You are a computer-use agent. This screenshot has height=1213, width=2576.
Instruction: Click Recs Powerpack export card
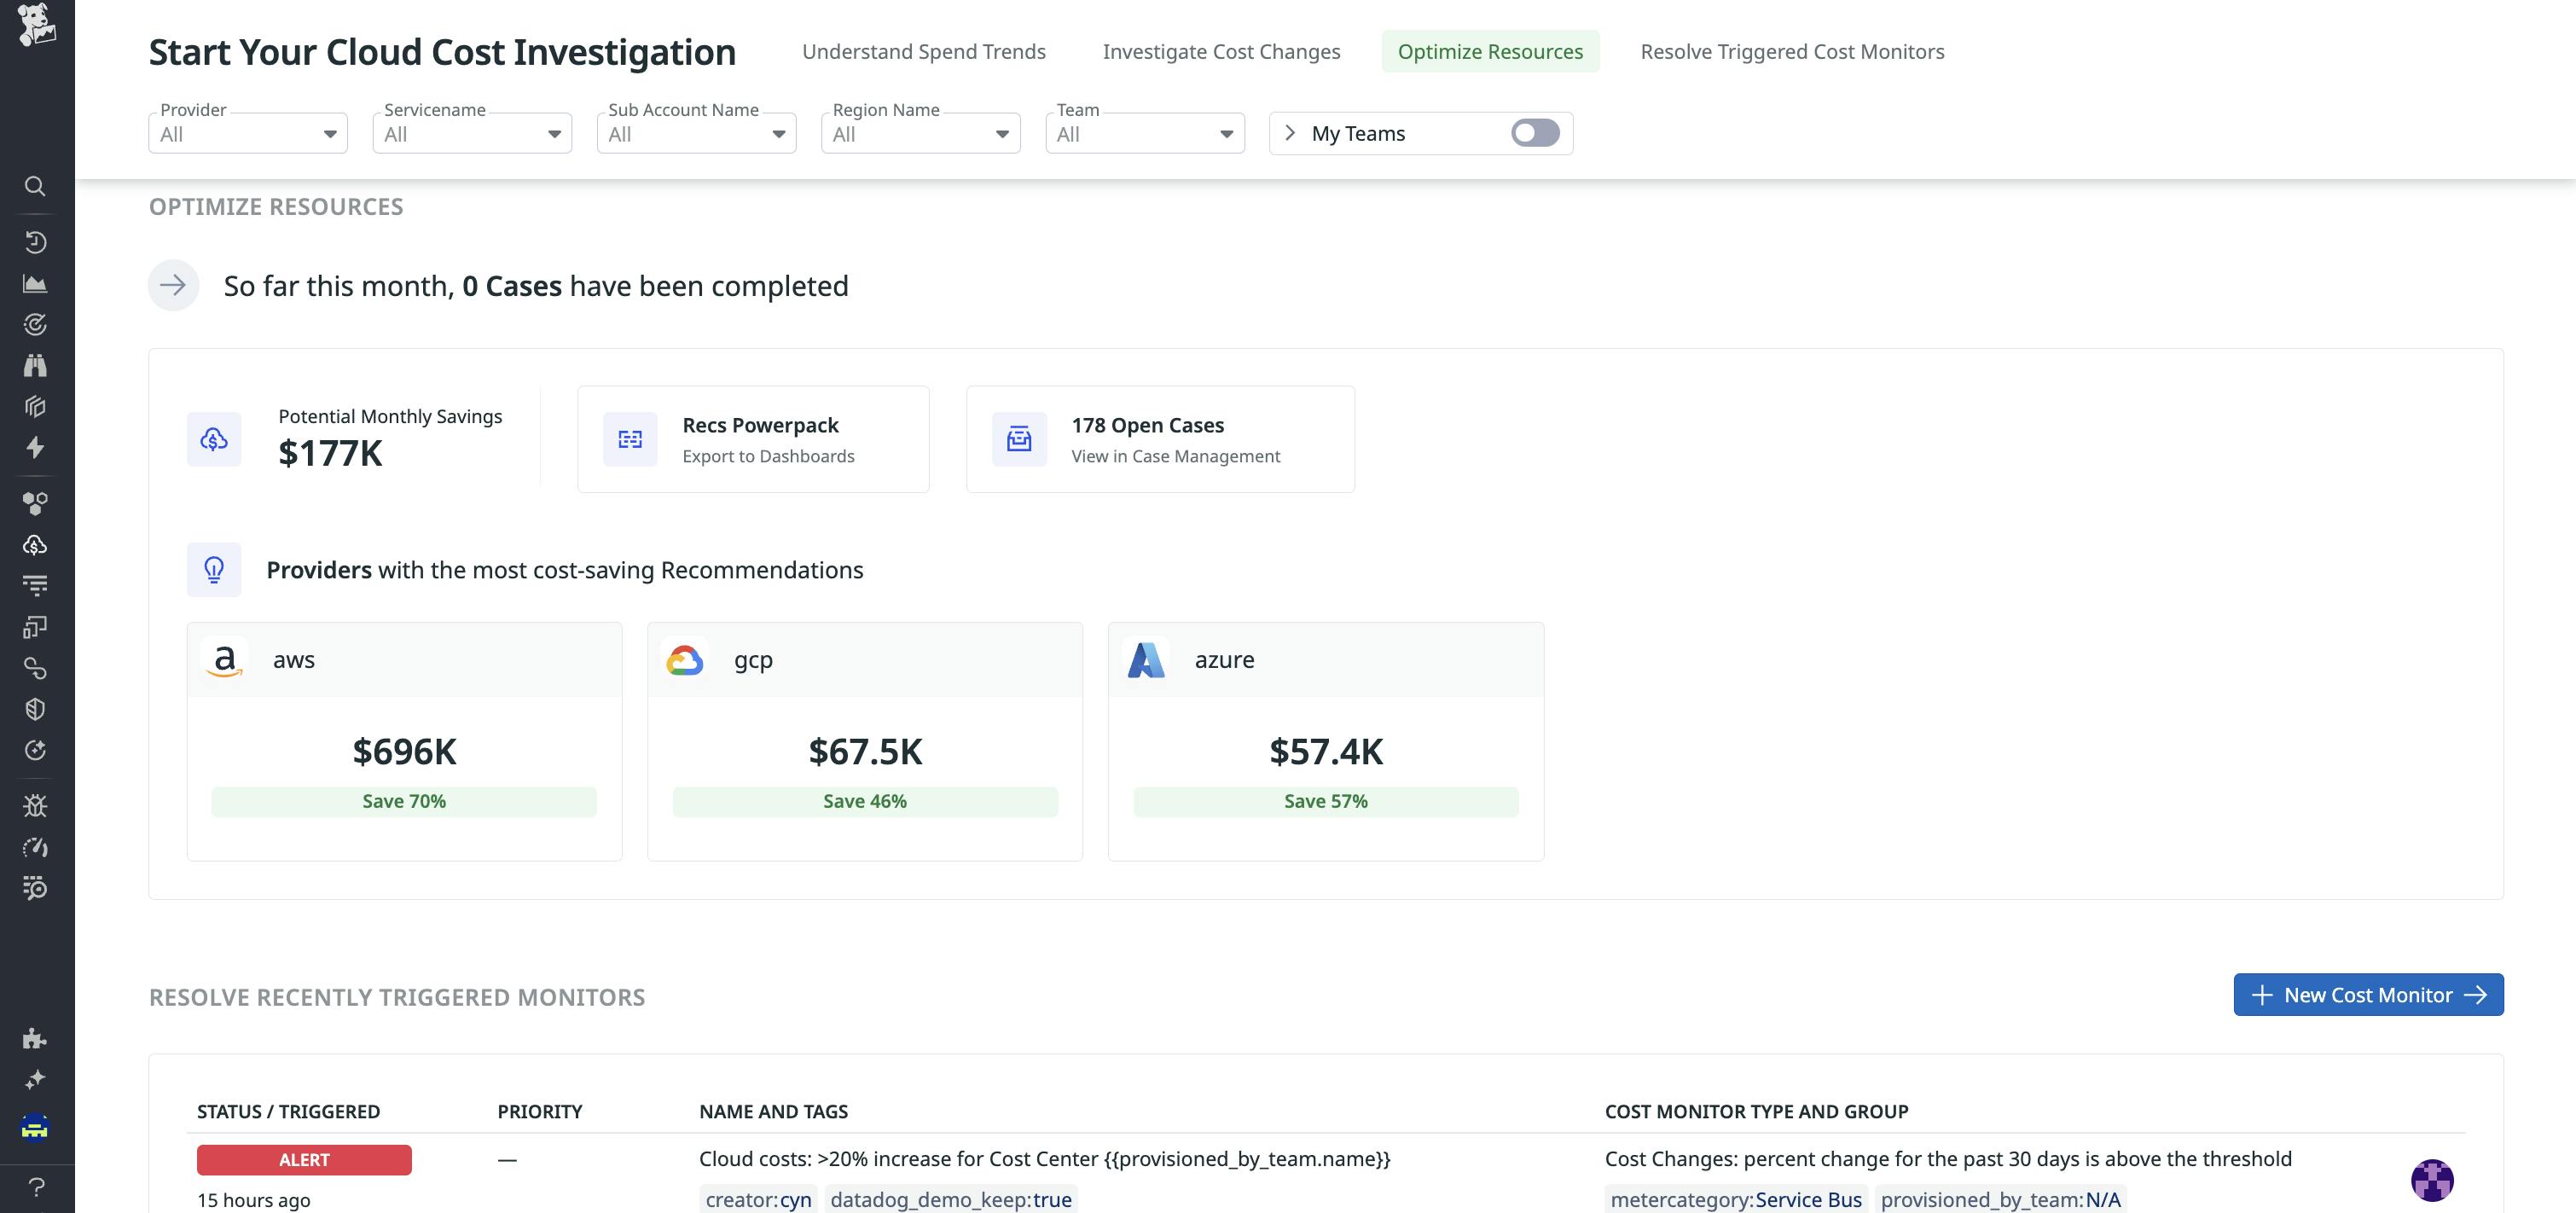[753, 439]
